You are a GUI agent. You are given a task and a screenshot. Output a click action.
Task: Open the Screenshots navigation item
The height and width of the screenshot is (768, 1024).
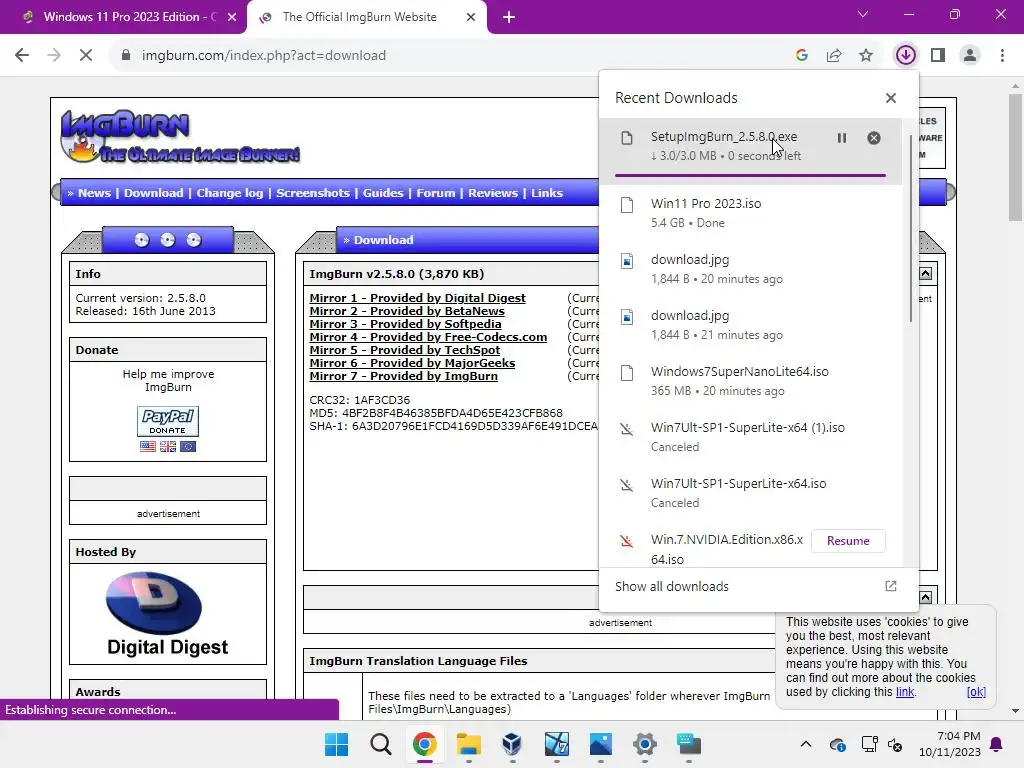point(313,193)
